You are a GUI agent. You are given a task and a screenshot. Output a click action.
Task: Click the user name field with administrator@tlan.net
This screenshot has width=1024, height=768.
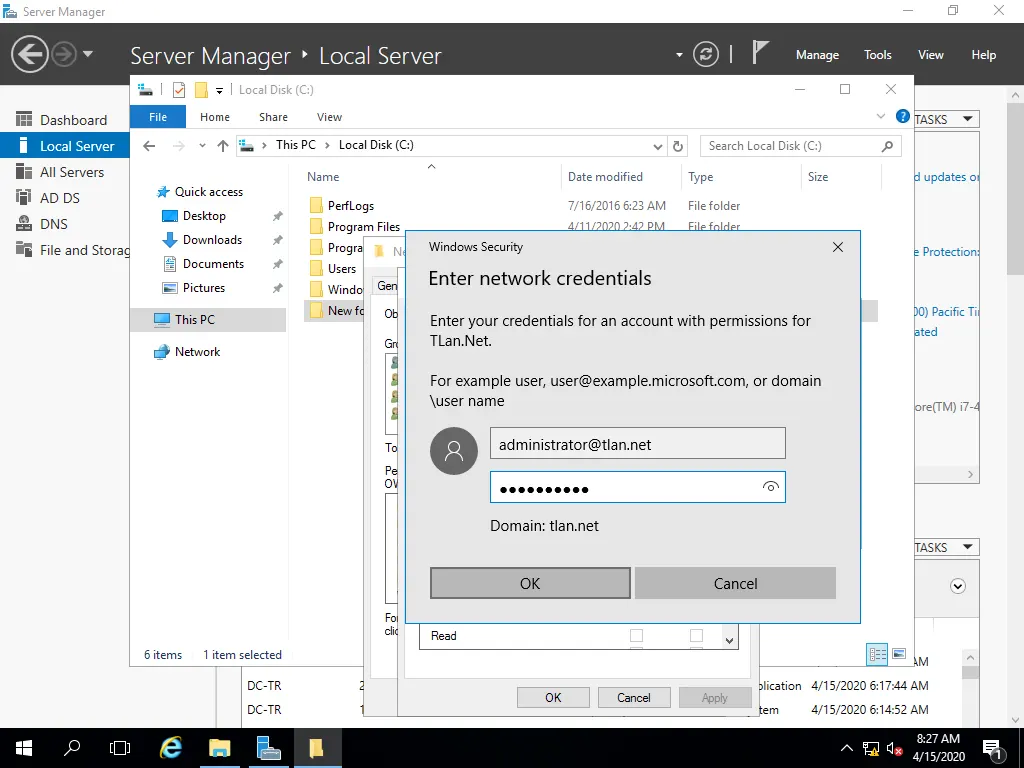(637, 444)
